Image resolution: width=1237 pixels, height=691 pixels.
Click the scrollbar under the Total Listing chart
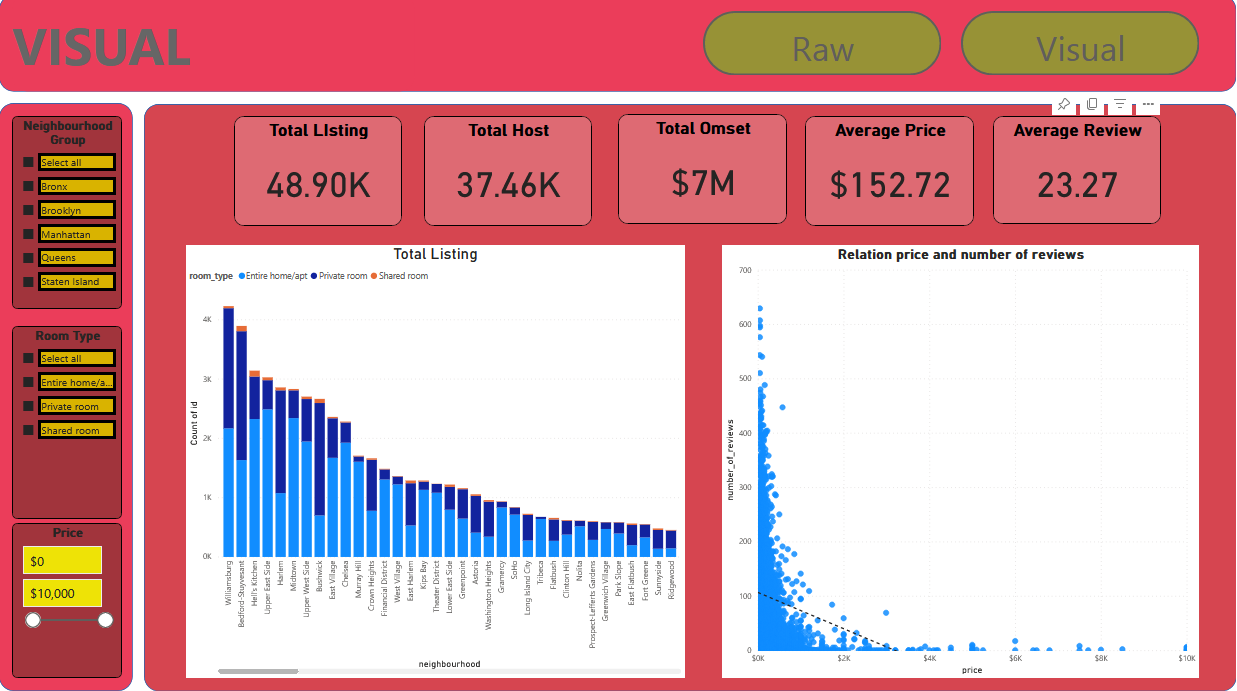click(x=258, y=670)
